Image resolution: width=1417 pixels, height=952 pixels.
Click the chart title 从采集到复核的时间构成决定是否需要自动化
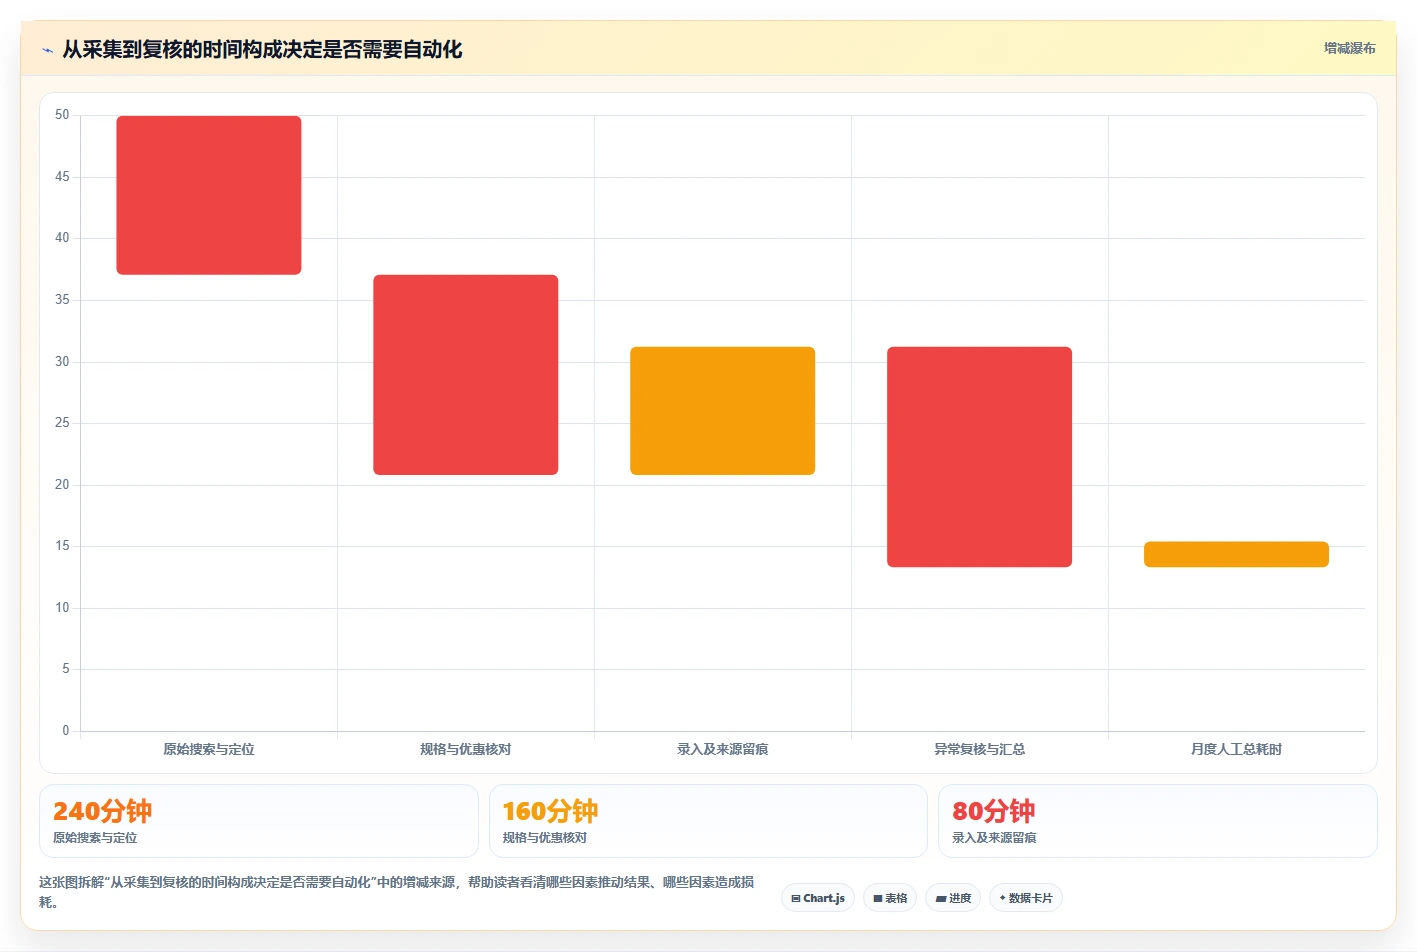pyautogui.click(x=262, y=49)
